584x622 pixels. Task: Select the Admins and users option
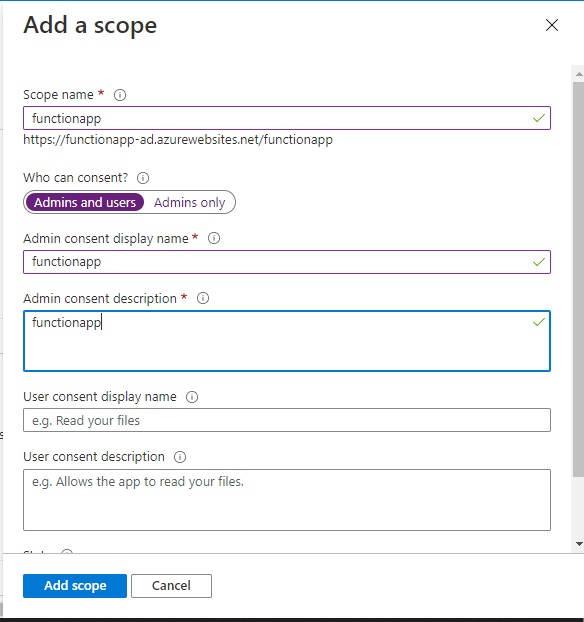tap(85, 202)
